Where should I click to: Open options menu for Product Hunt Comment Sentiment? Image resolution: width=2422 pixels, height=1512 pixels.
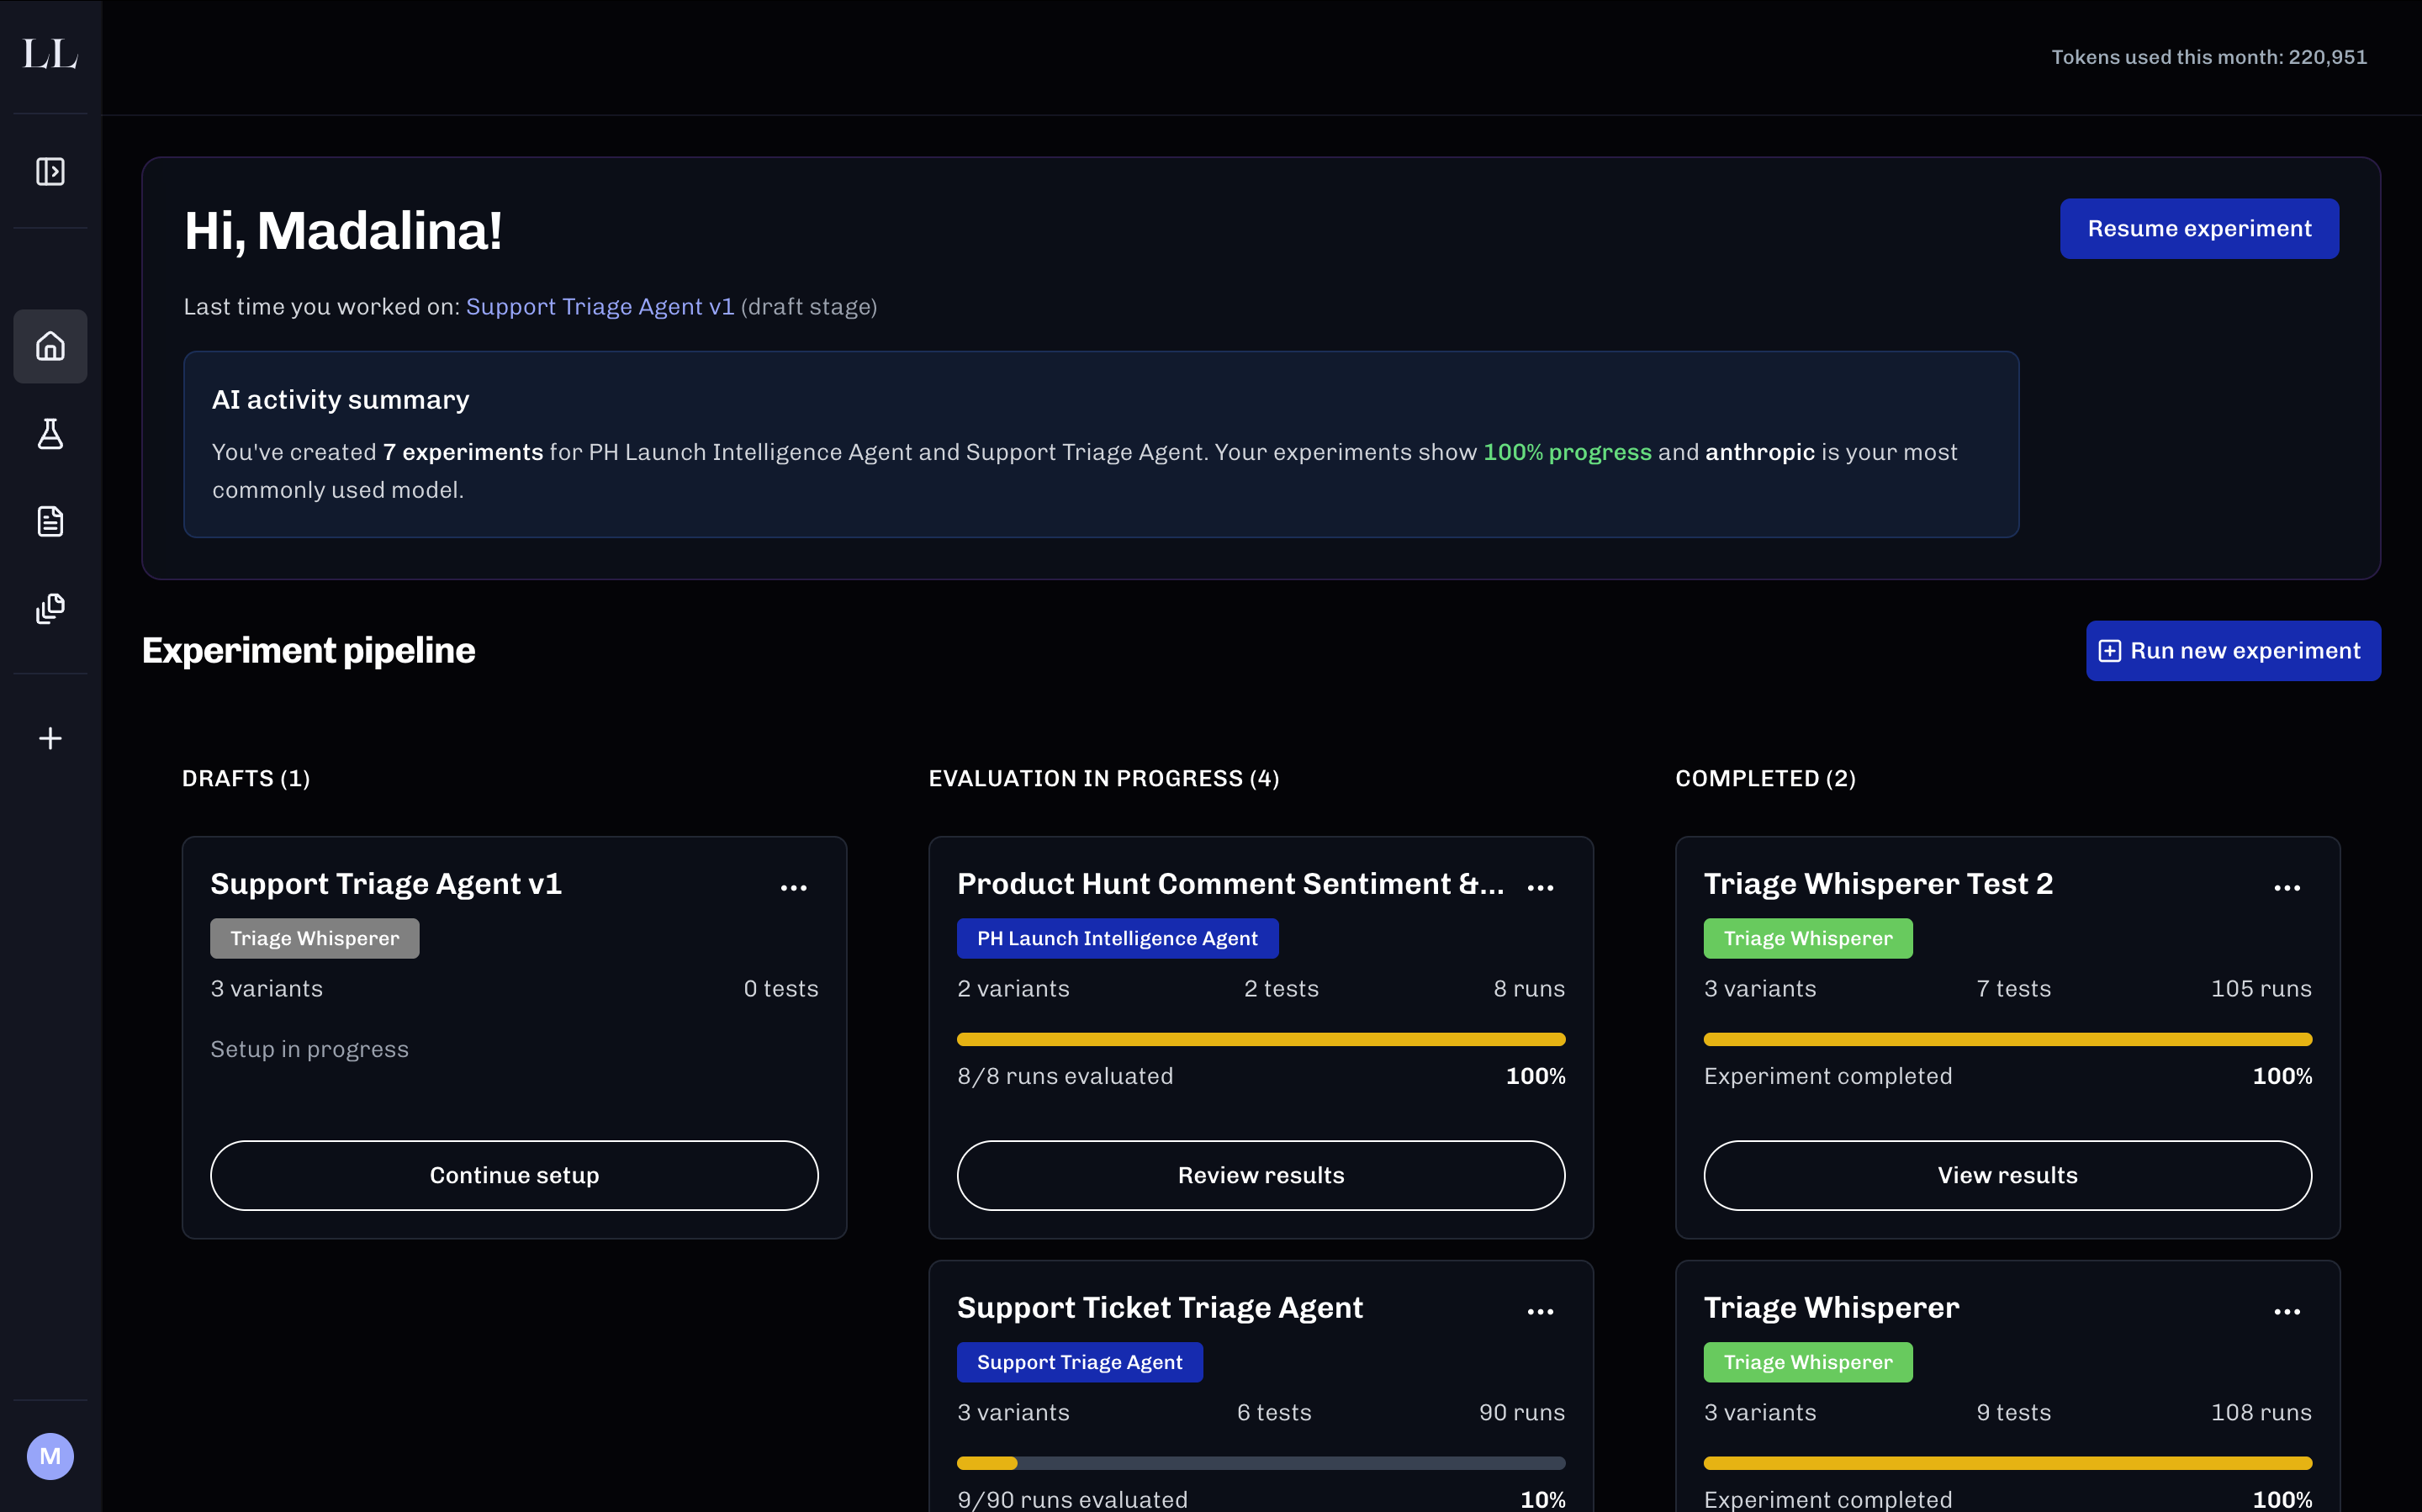click(1540, 887)
